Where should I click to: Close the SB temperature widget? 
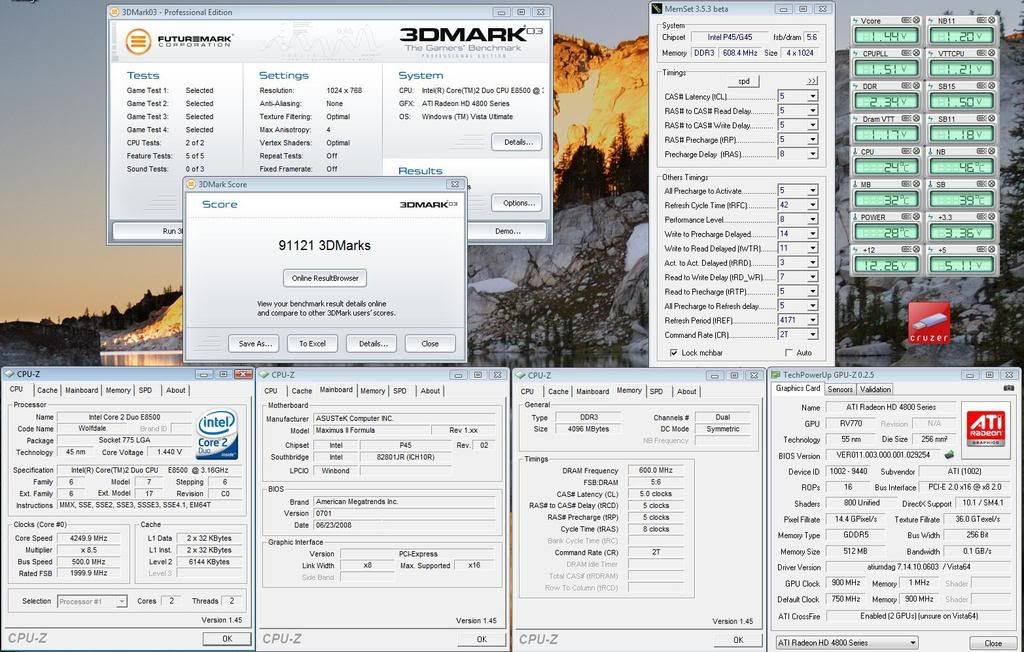tap(991, 184)
